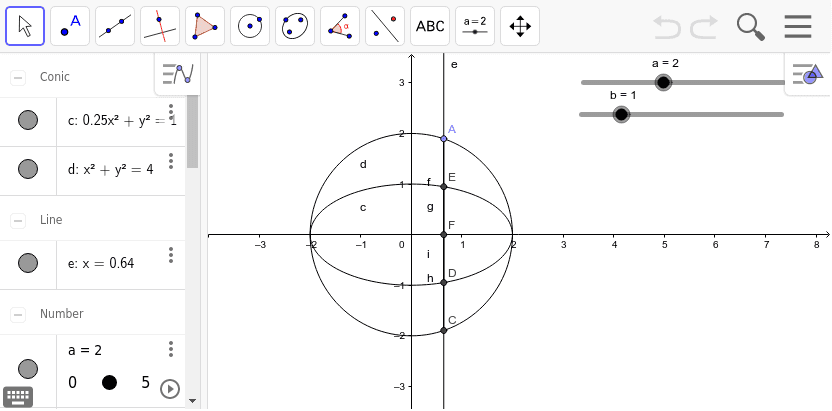Click slider b knob in Graphics view
The image size is (832, 411).
[x=621, y=115]
